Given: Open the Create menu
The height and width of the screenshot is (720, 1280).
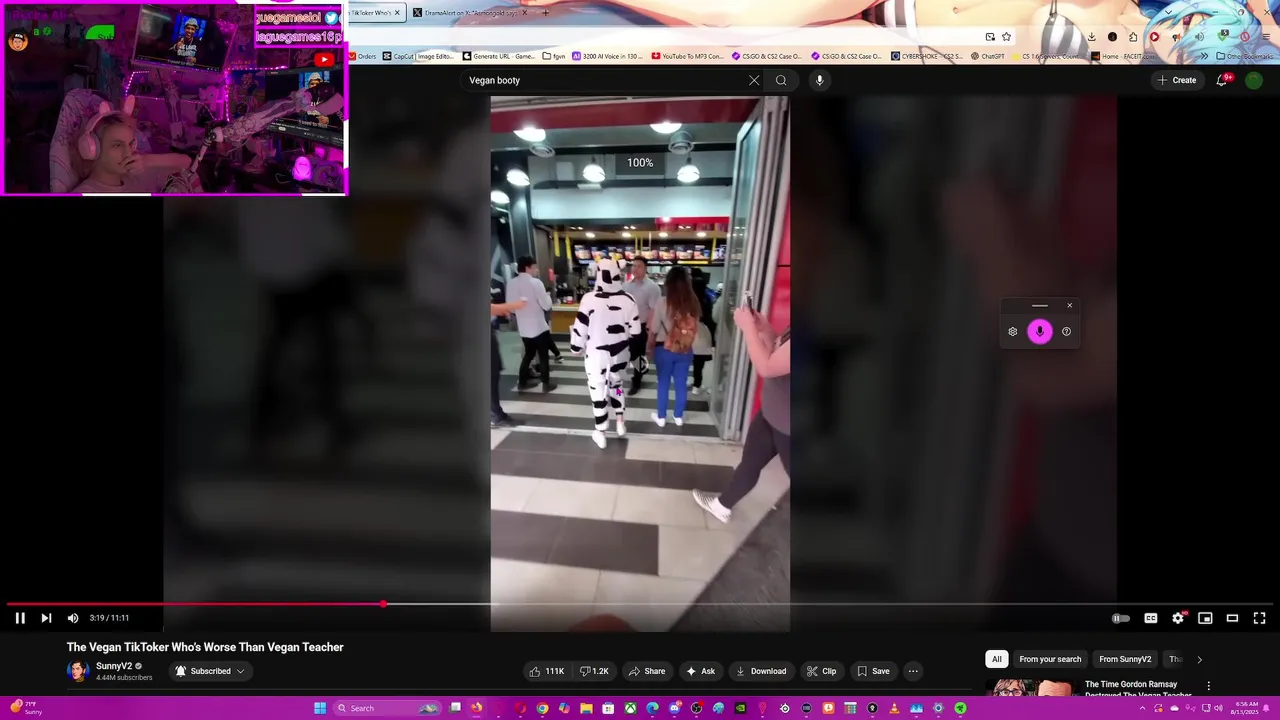Looking at the screenshot, I should (x=1177, y=80).
